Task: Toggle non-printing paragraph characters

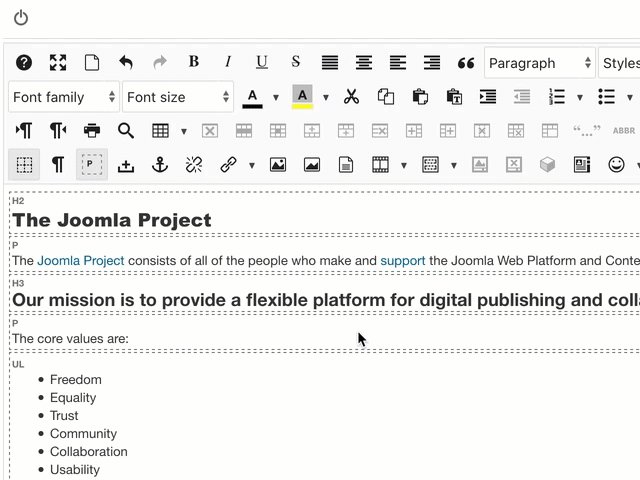Action: point(58,165)
